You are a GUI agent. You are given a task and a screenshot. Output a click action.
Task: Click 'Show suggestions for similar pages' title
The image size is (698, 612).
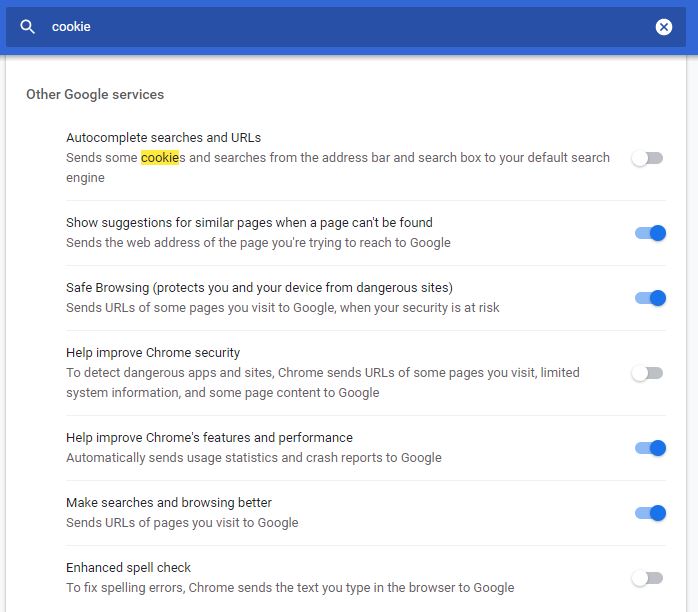point(249,223)
